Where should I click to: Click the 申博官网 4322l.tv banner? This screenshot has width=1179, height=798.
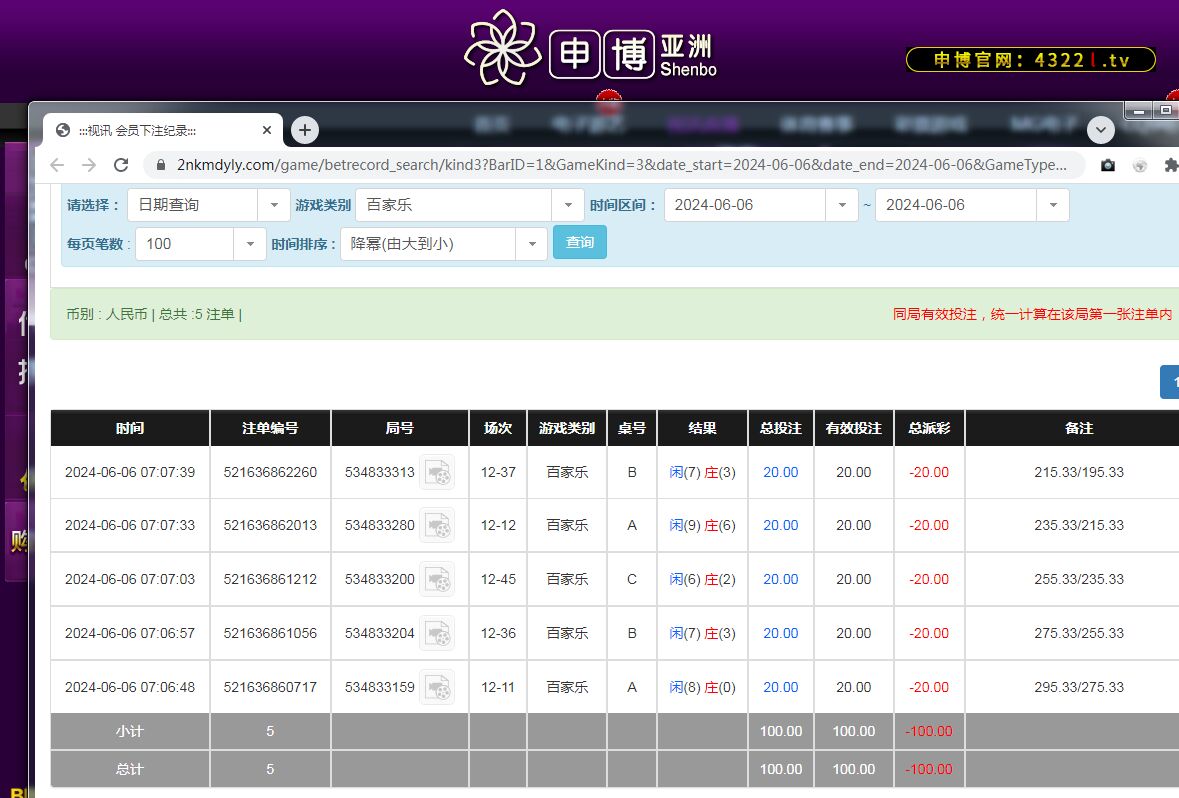click(1031, 60)
